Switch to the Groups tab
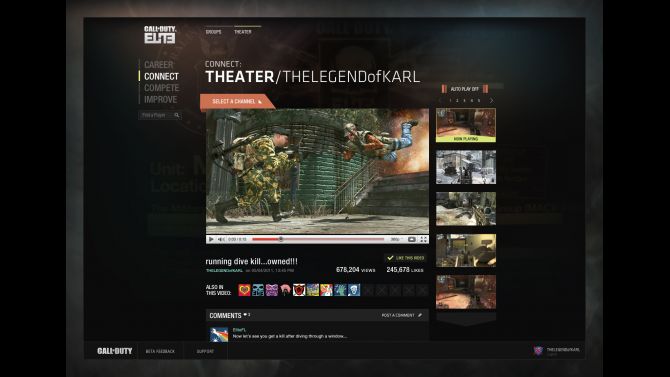The height and width of the screenshot is (377, 670). pos(213,32)
